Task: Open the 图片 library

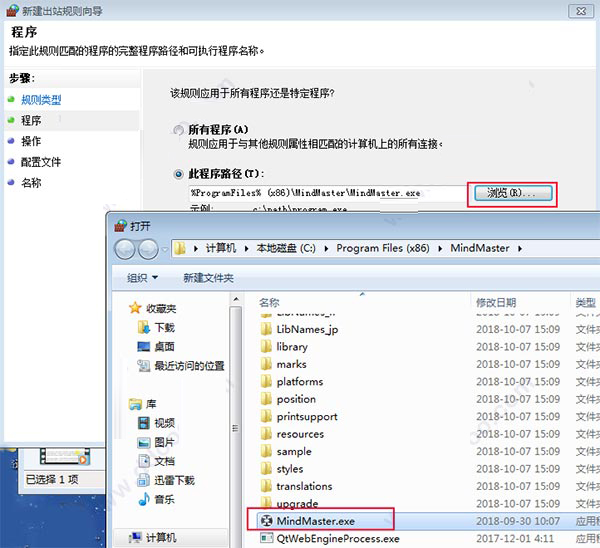Action: click(165, 442)
